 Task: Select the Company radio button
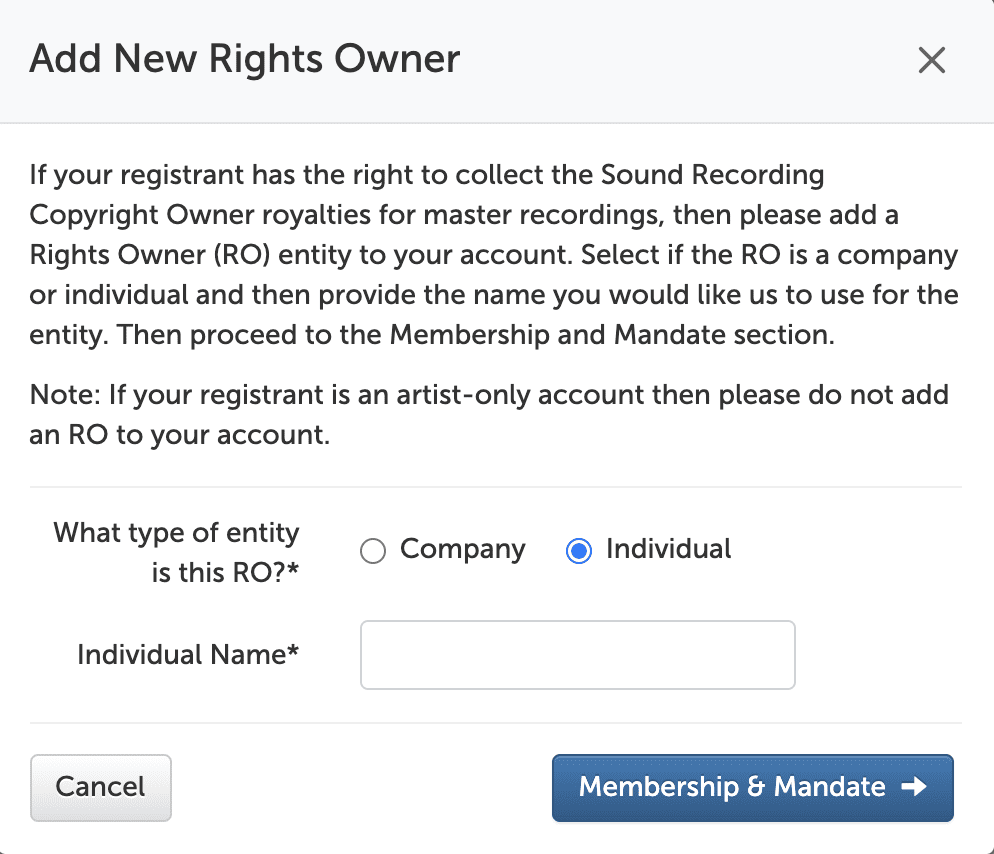coord(373,551)
